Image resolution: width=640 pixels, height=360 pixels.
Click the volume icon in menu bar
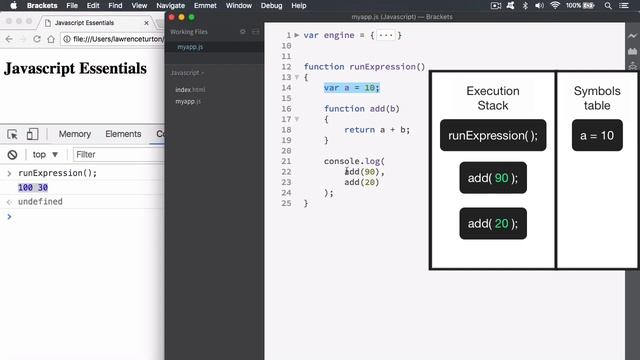(540, 6)
